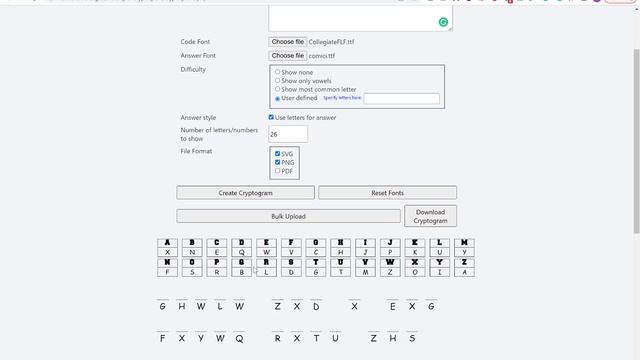Click the bold 'P' key cell

[217, 262]
